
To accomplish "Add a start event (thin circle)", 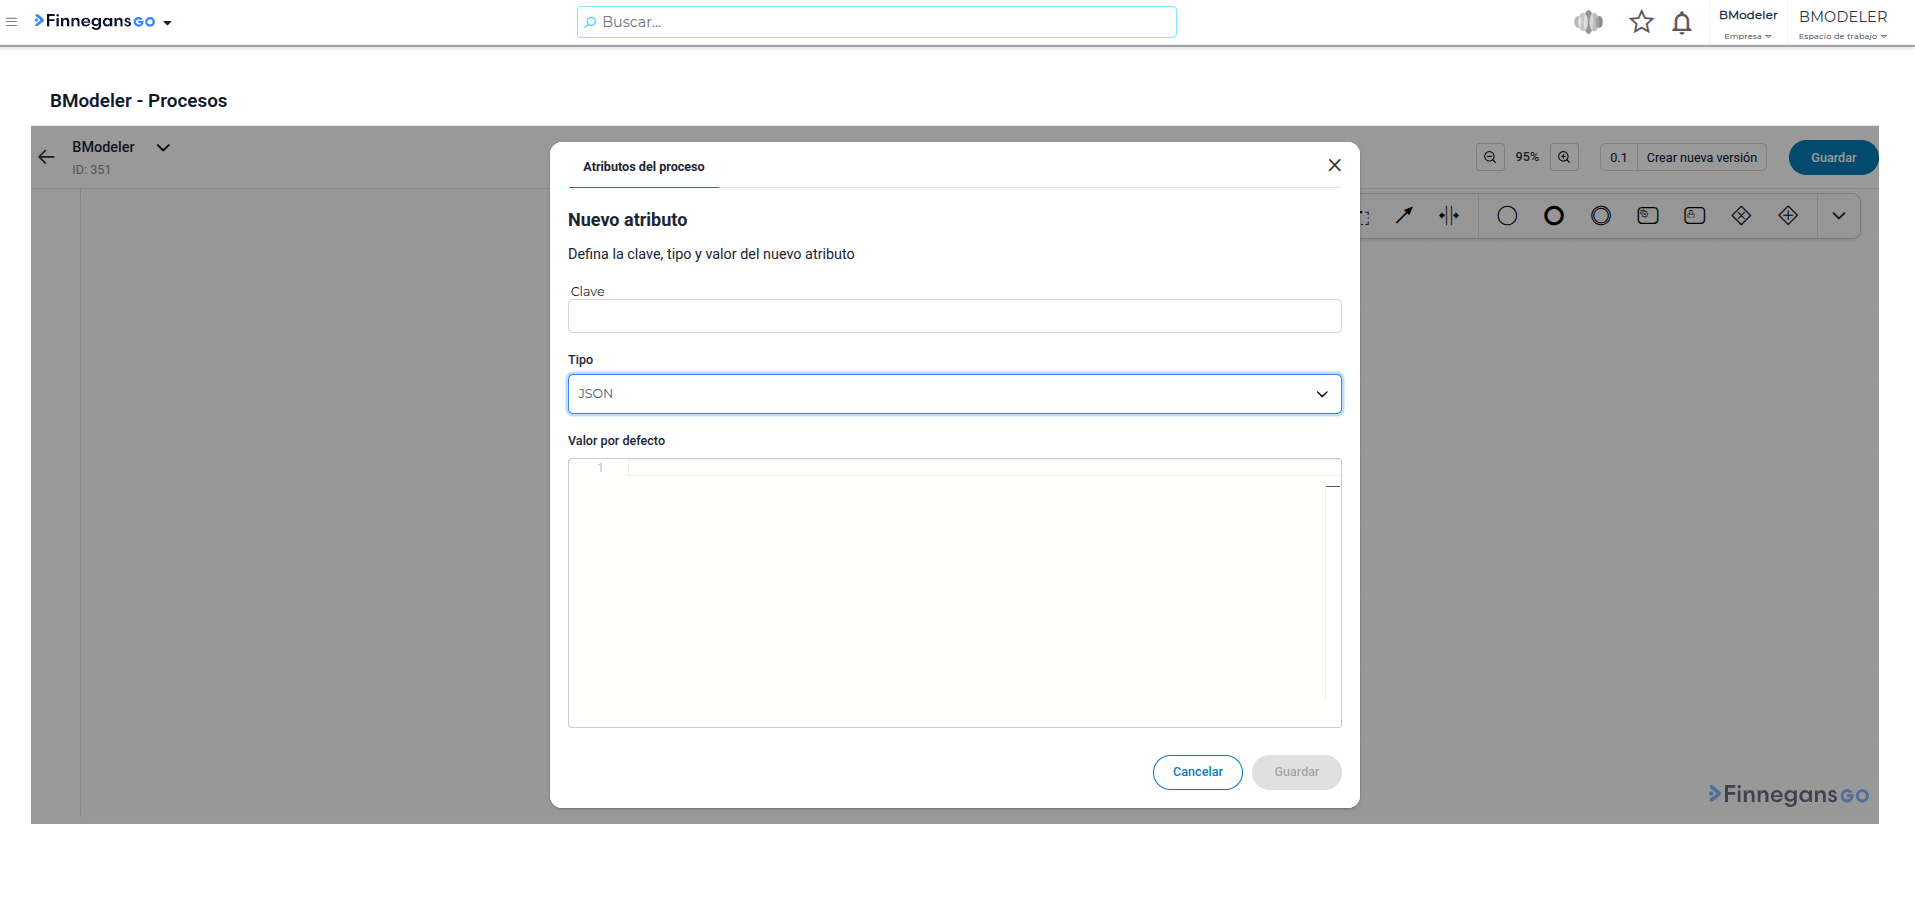I will click(x=1507, y=215).
